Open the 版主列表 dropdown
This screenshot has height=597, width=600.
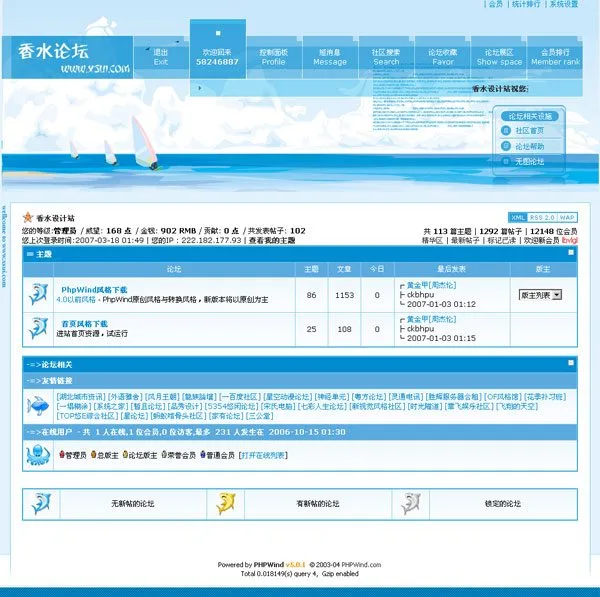point(541,295)
